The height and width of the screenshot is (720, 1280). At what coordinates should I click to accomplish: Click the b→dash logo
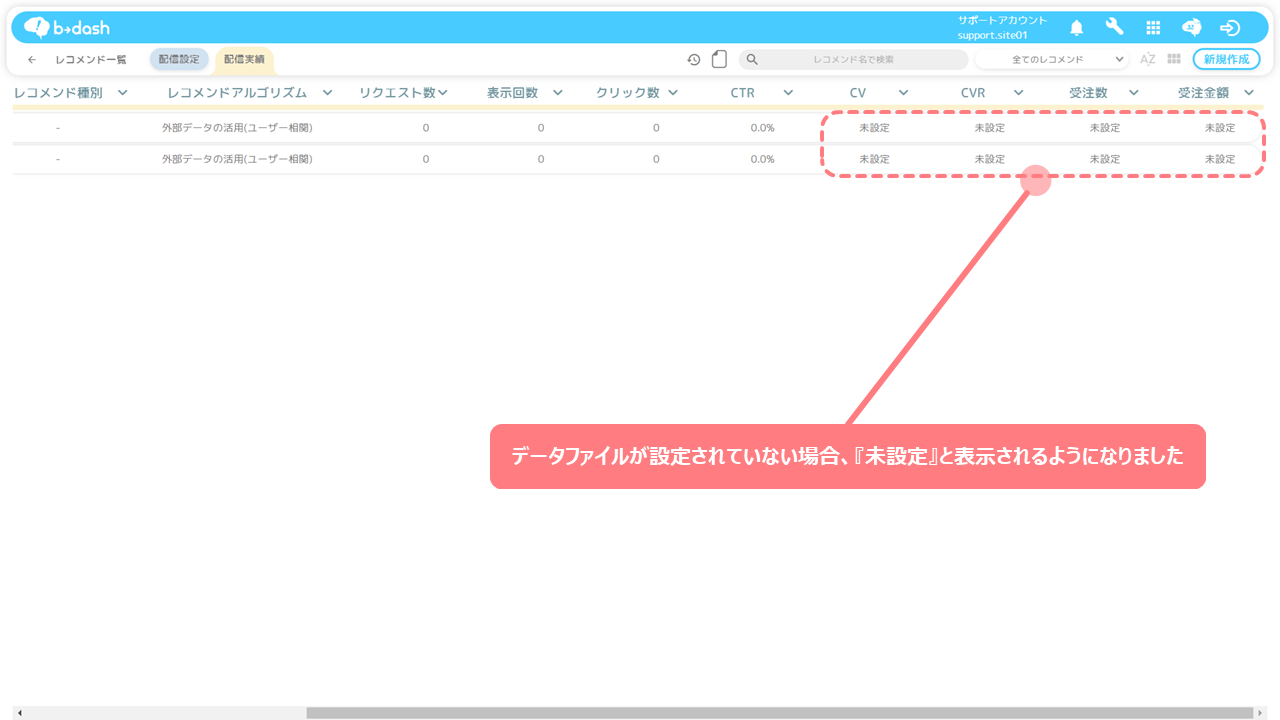[67, 27]
